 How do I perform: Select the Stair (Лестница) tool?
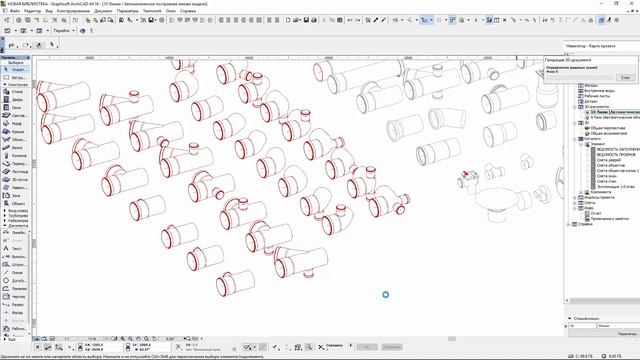click(x=15, y=171)
